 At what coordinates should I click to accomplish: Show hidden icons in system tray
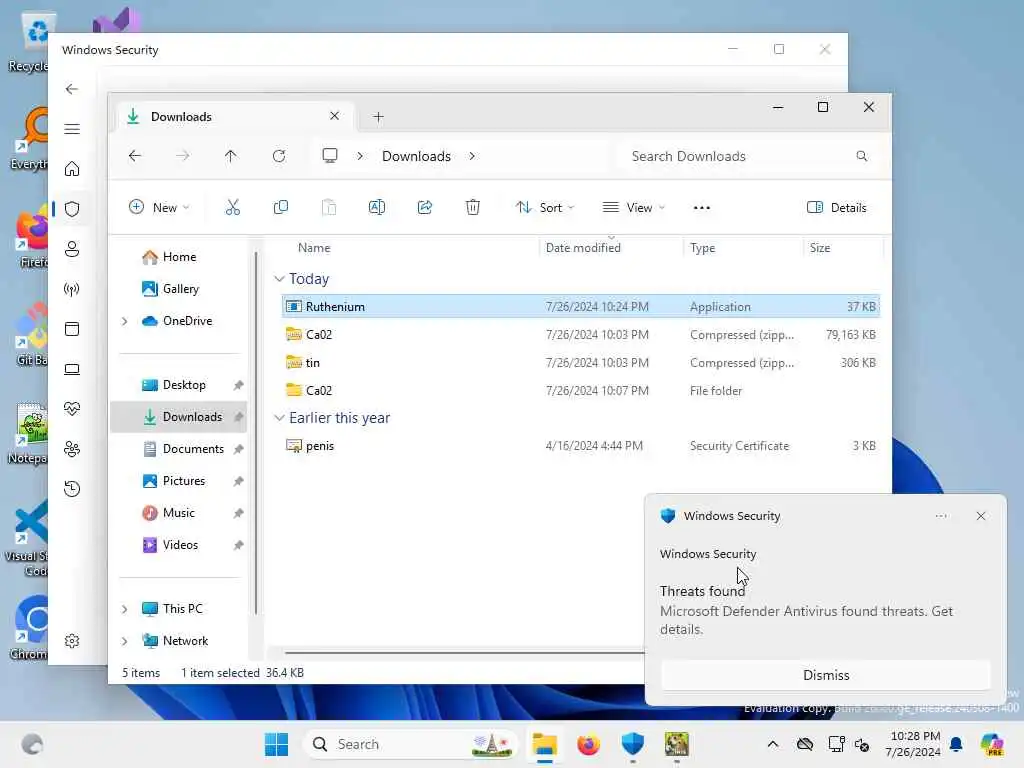click(773, 744)
